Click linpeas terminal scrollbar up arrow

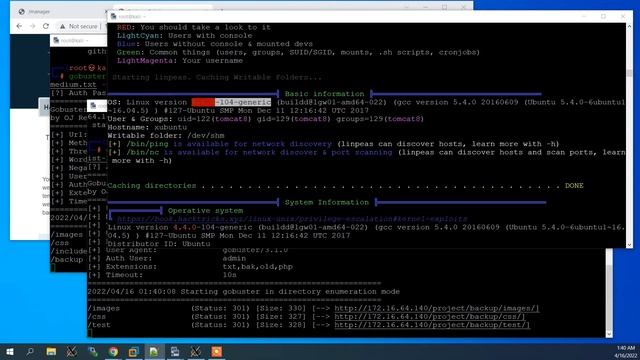629,27
